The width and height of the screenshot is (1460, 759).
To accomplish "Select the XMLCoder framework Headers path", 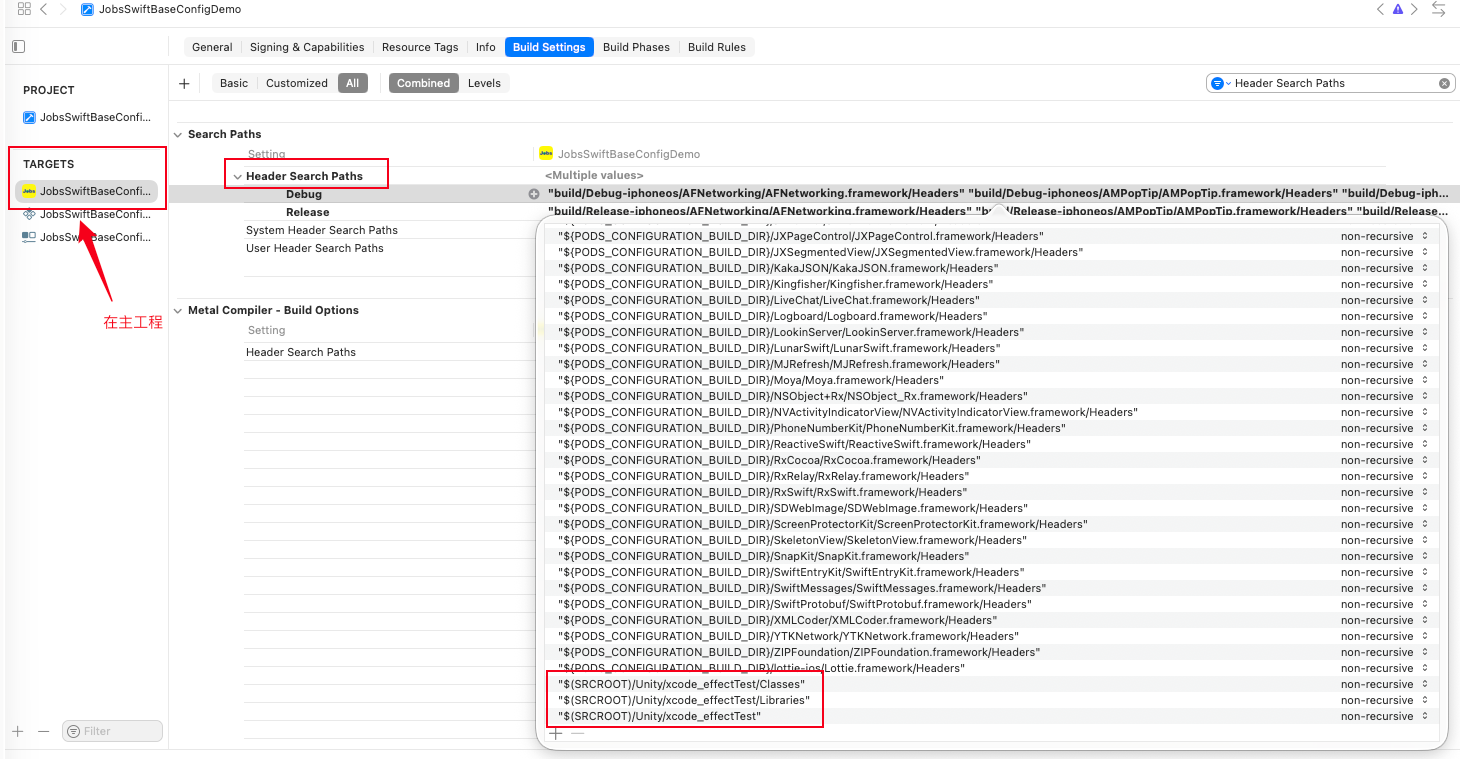I will (776, 620).
